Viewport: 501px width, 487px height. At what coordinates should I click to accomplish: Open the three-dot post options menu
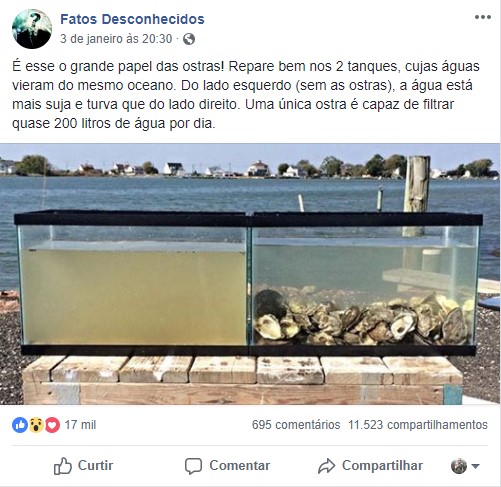[483, 17]
